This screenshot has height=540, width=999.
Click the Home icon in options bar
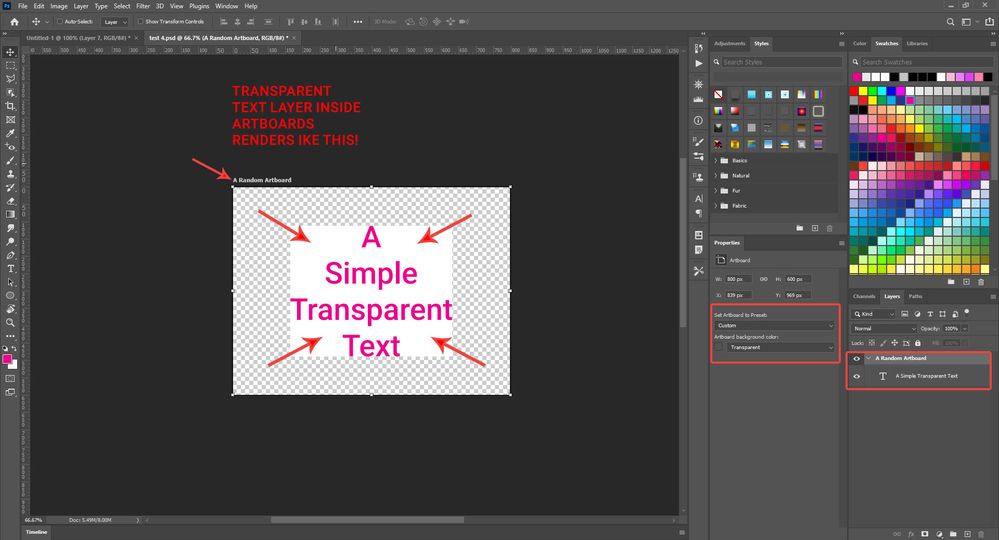click(15, 22)
